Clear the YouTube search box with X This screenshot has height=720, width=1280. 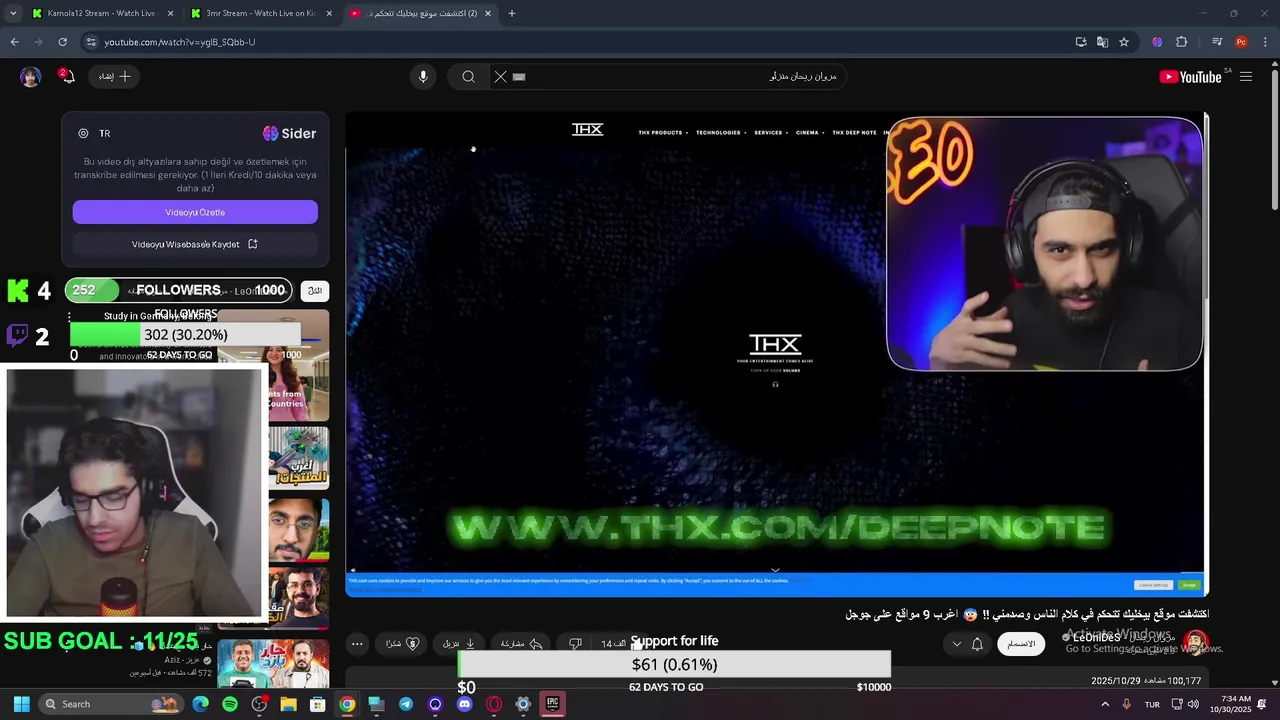point(500,76)
